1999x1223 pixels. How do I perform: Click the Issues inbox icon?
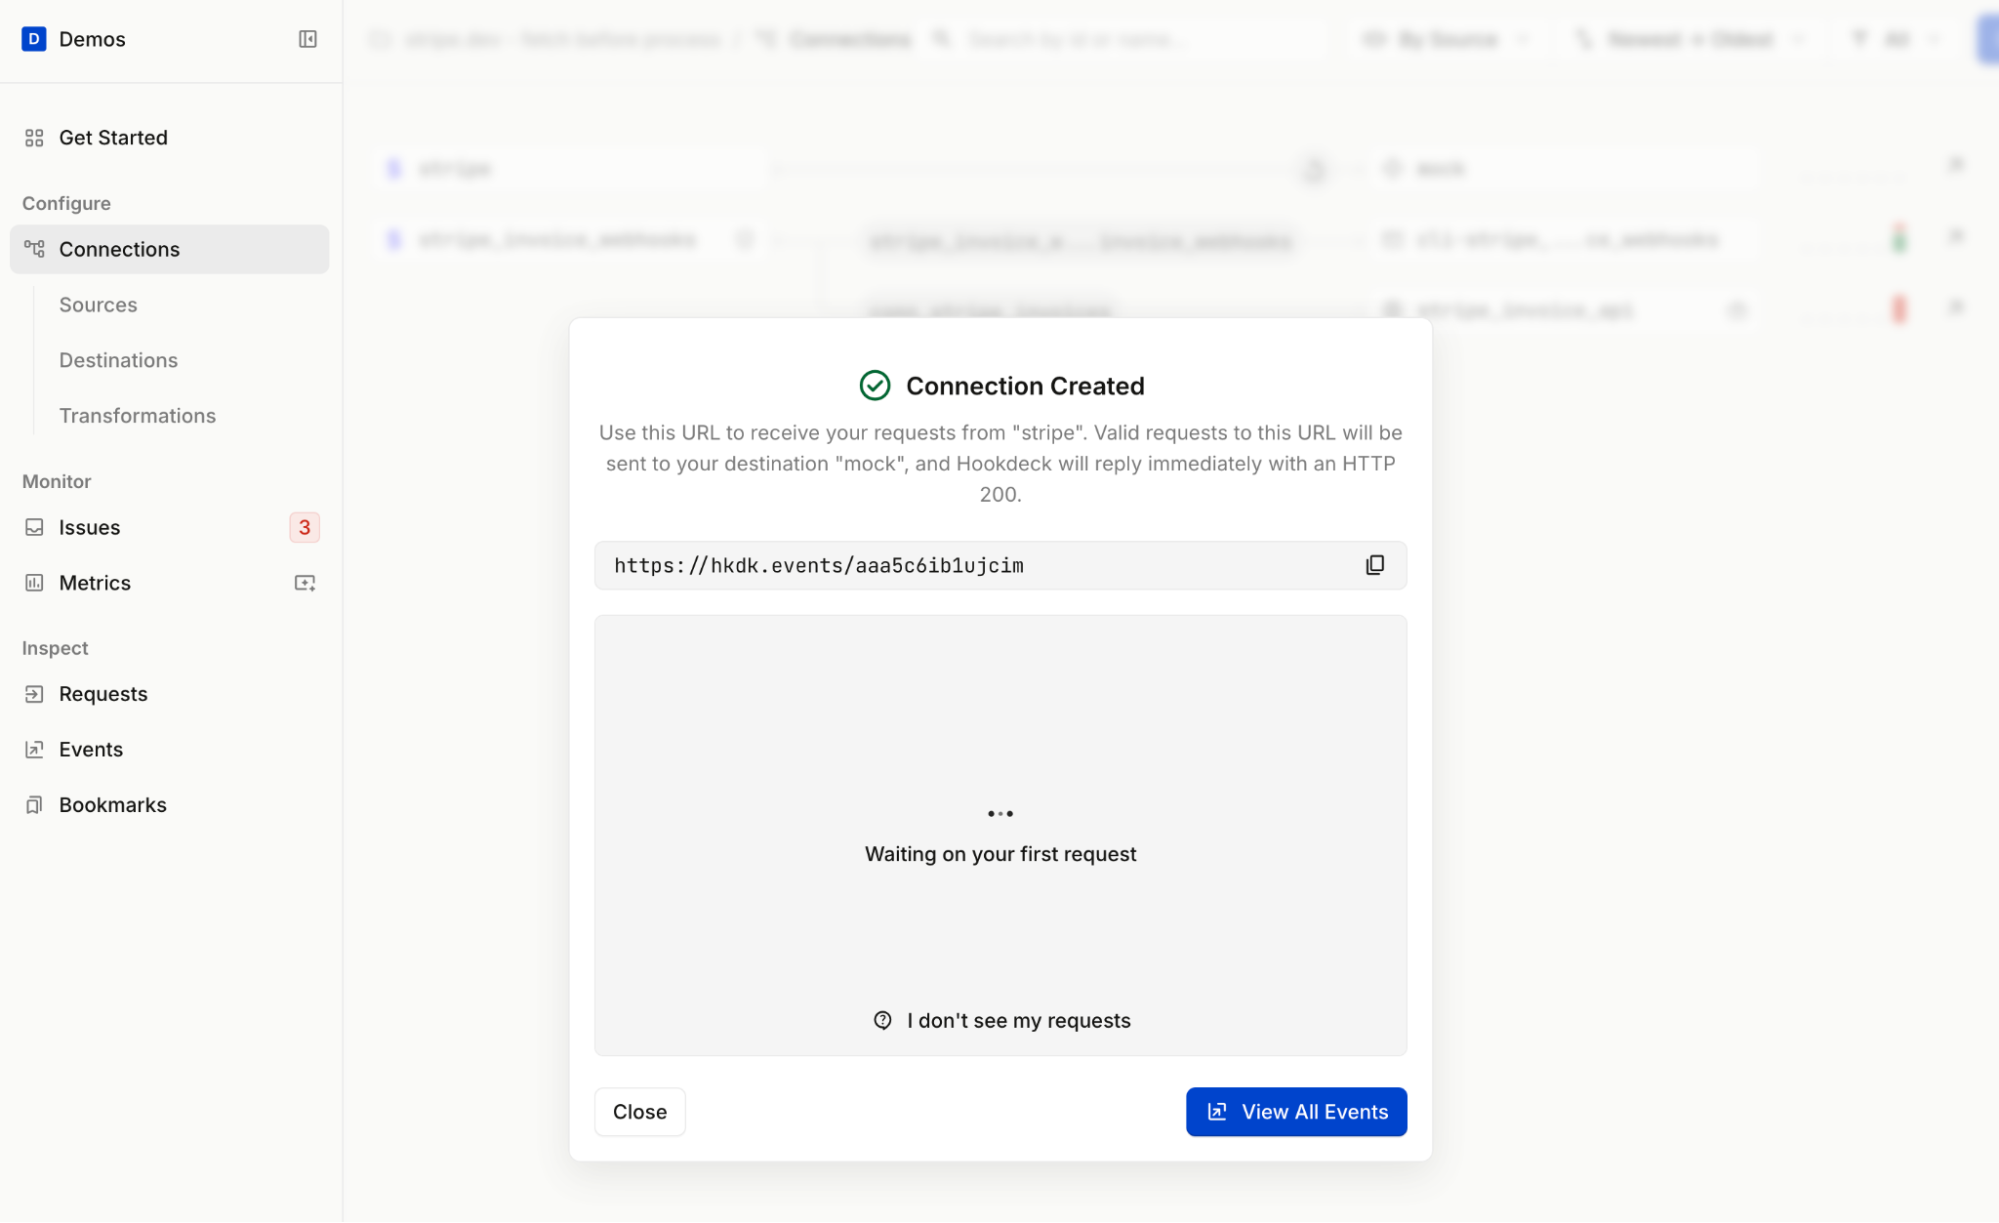click(34, 527)
